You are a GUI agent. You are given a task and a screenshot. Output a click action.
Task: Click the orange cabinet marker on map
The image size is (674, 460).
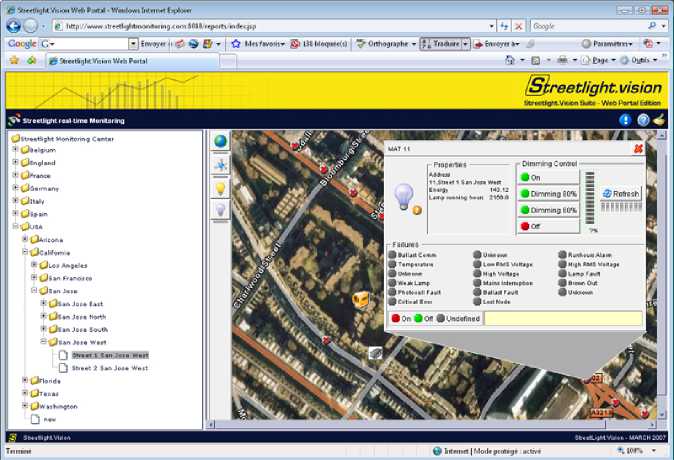(x=362, y=299)
